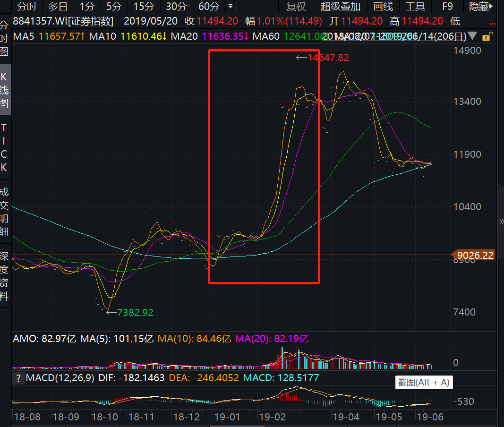The width and height of the screenshot is (504, 427).
Task: Click the 14647.82 high price arrow marker
Action: coord(322,58)
